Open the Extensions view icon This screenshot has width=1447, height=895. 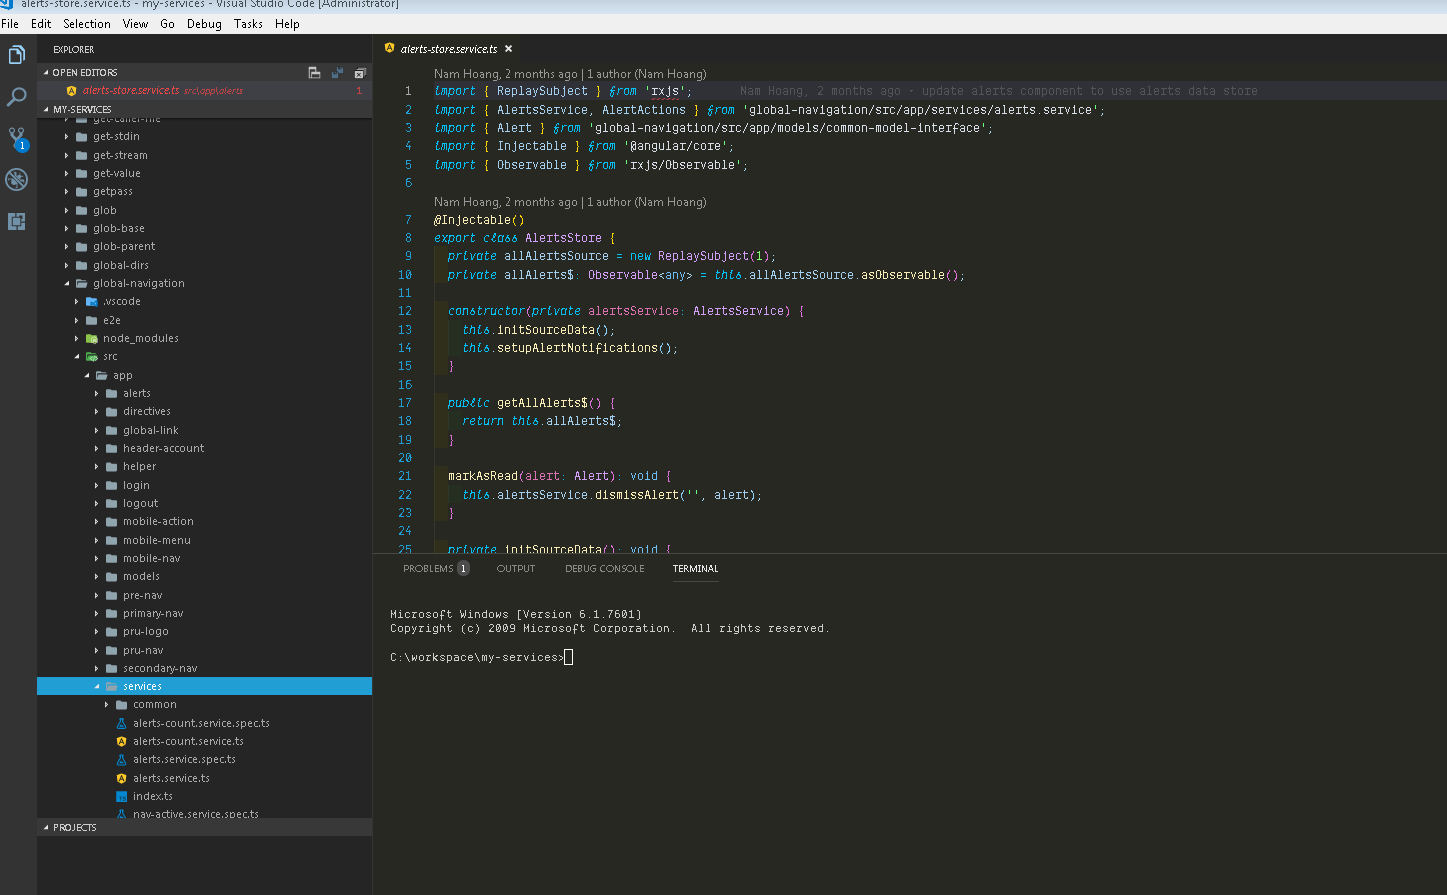(16, 222)
